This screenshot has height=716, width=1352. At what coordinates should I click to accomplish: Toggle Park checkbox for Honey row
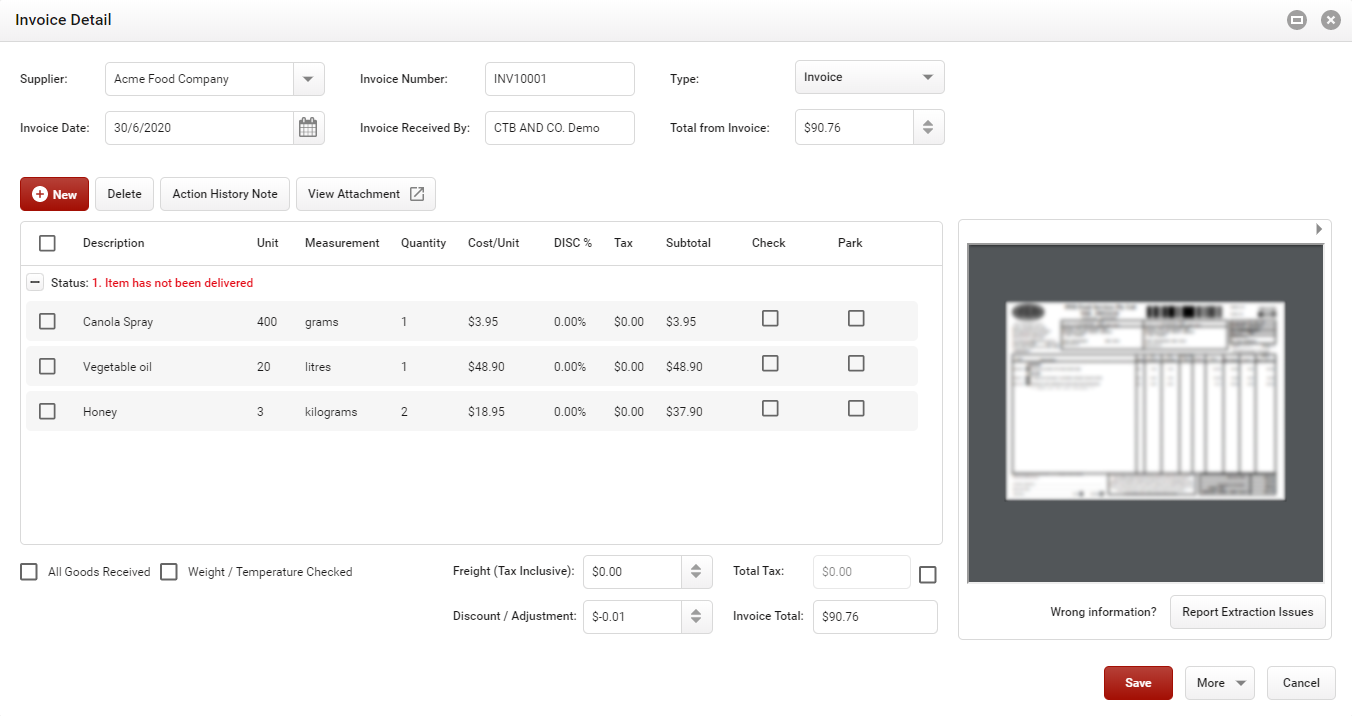point(856,408)
